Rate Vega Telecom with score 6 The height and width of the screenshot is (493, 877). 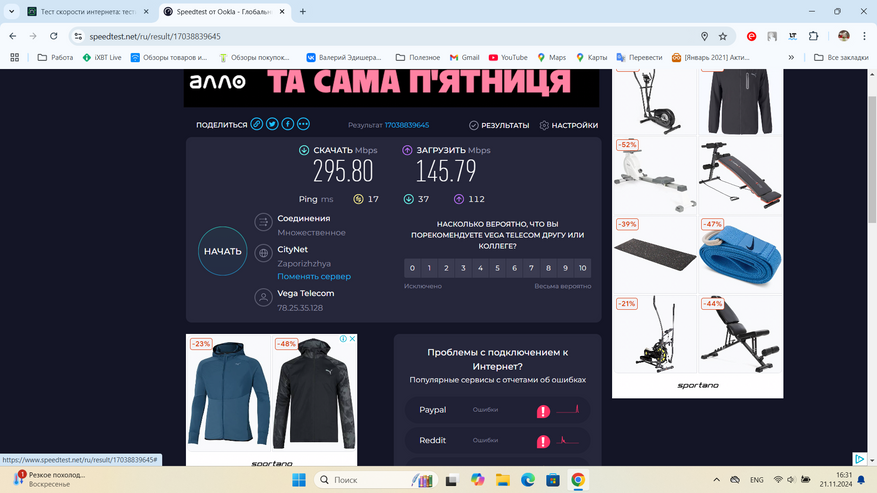pos(515,268)
